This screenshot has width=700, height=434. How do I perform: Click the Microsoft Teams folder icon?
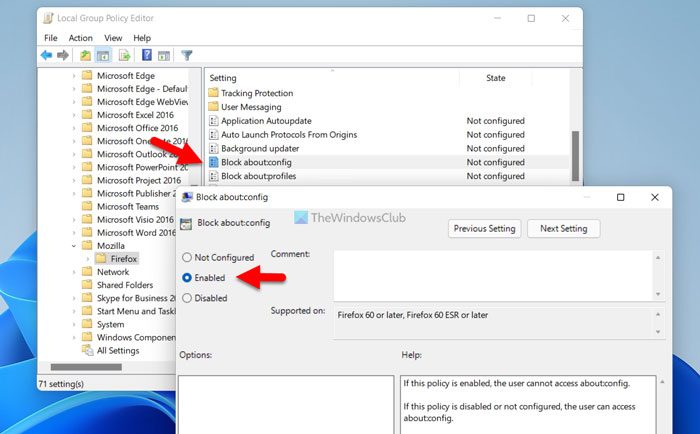[x=87, y=206]
